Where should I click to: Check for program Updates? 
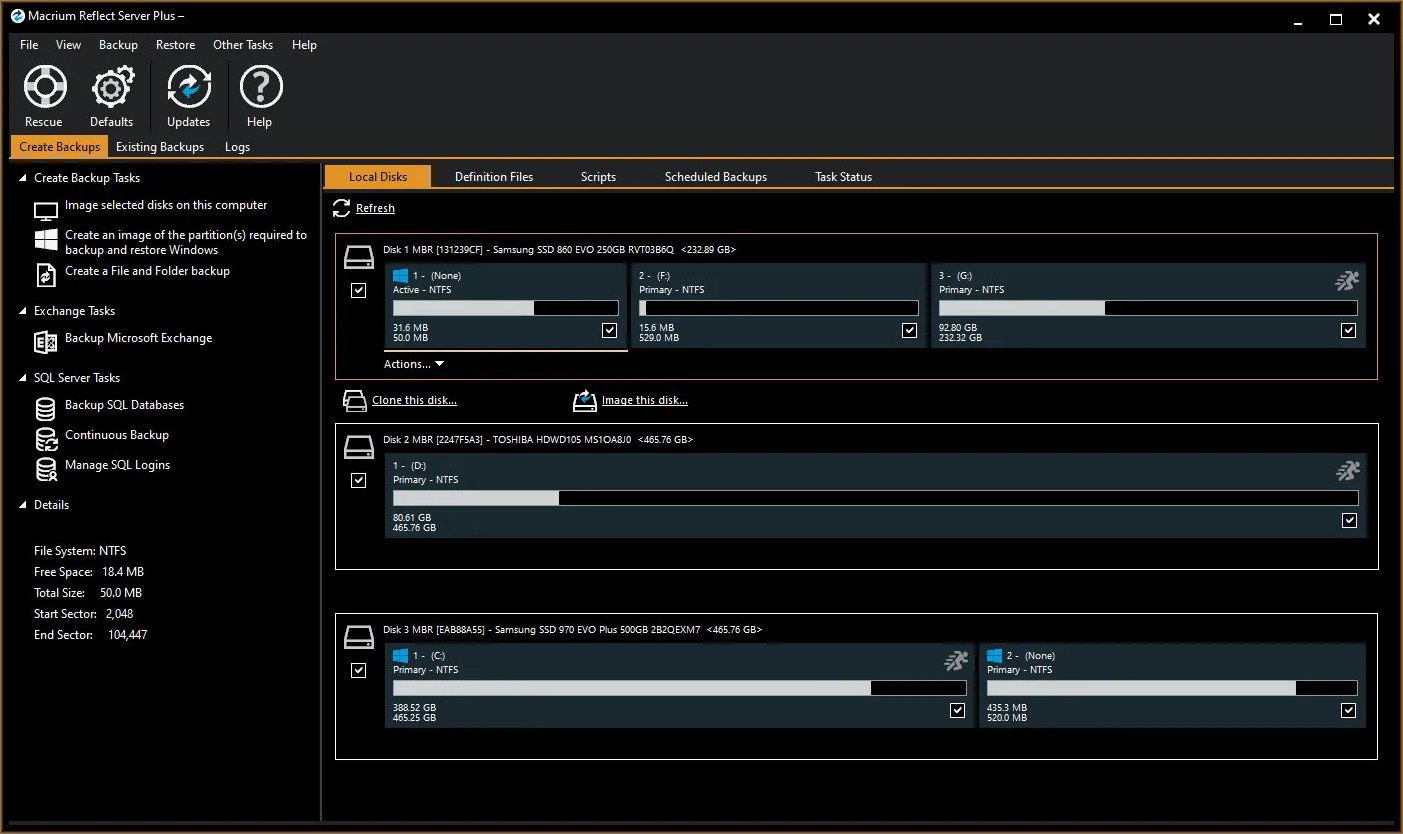(188, 95)
